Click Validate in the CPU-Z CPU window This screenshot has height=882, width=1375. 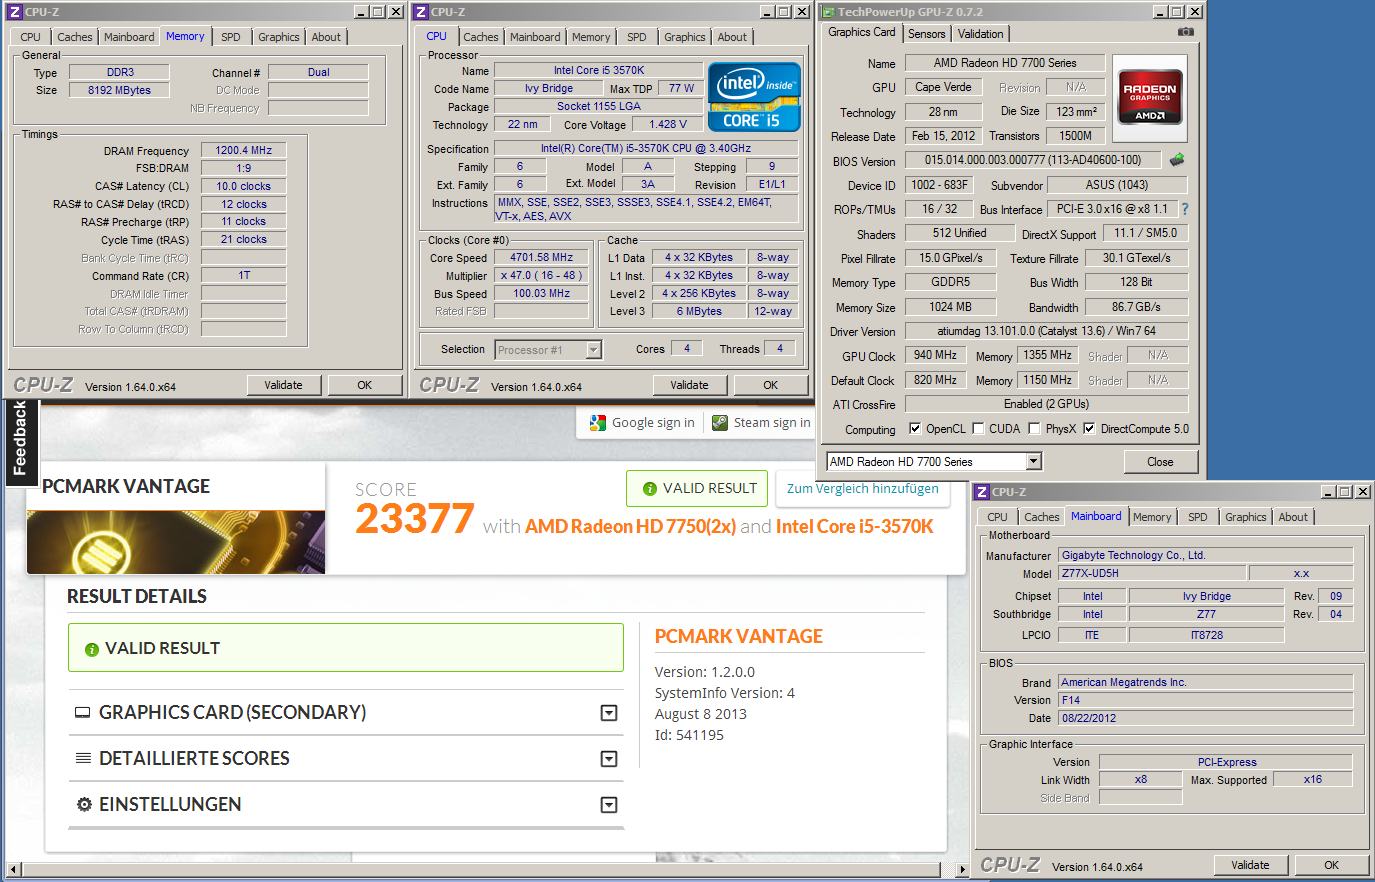[x=690, y=385]
